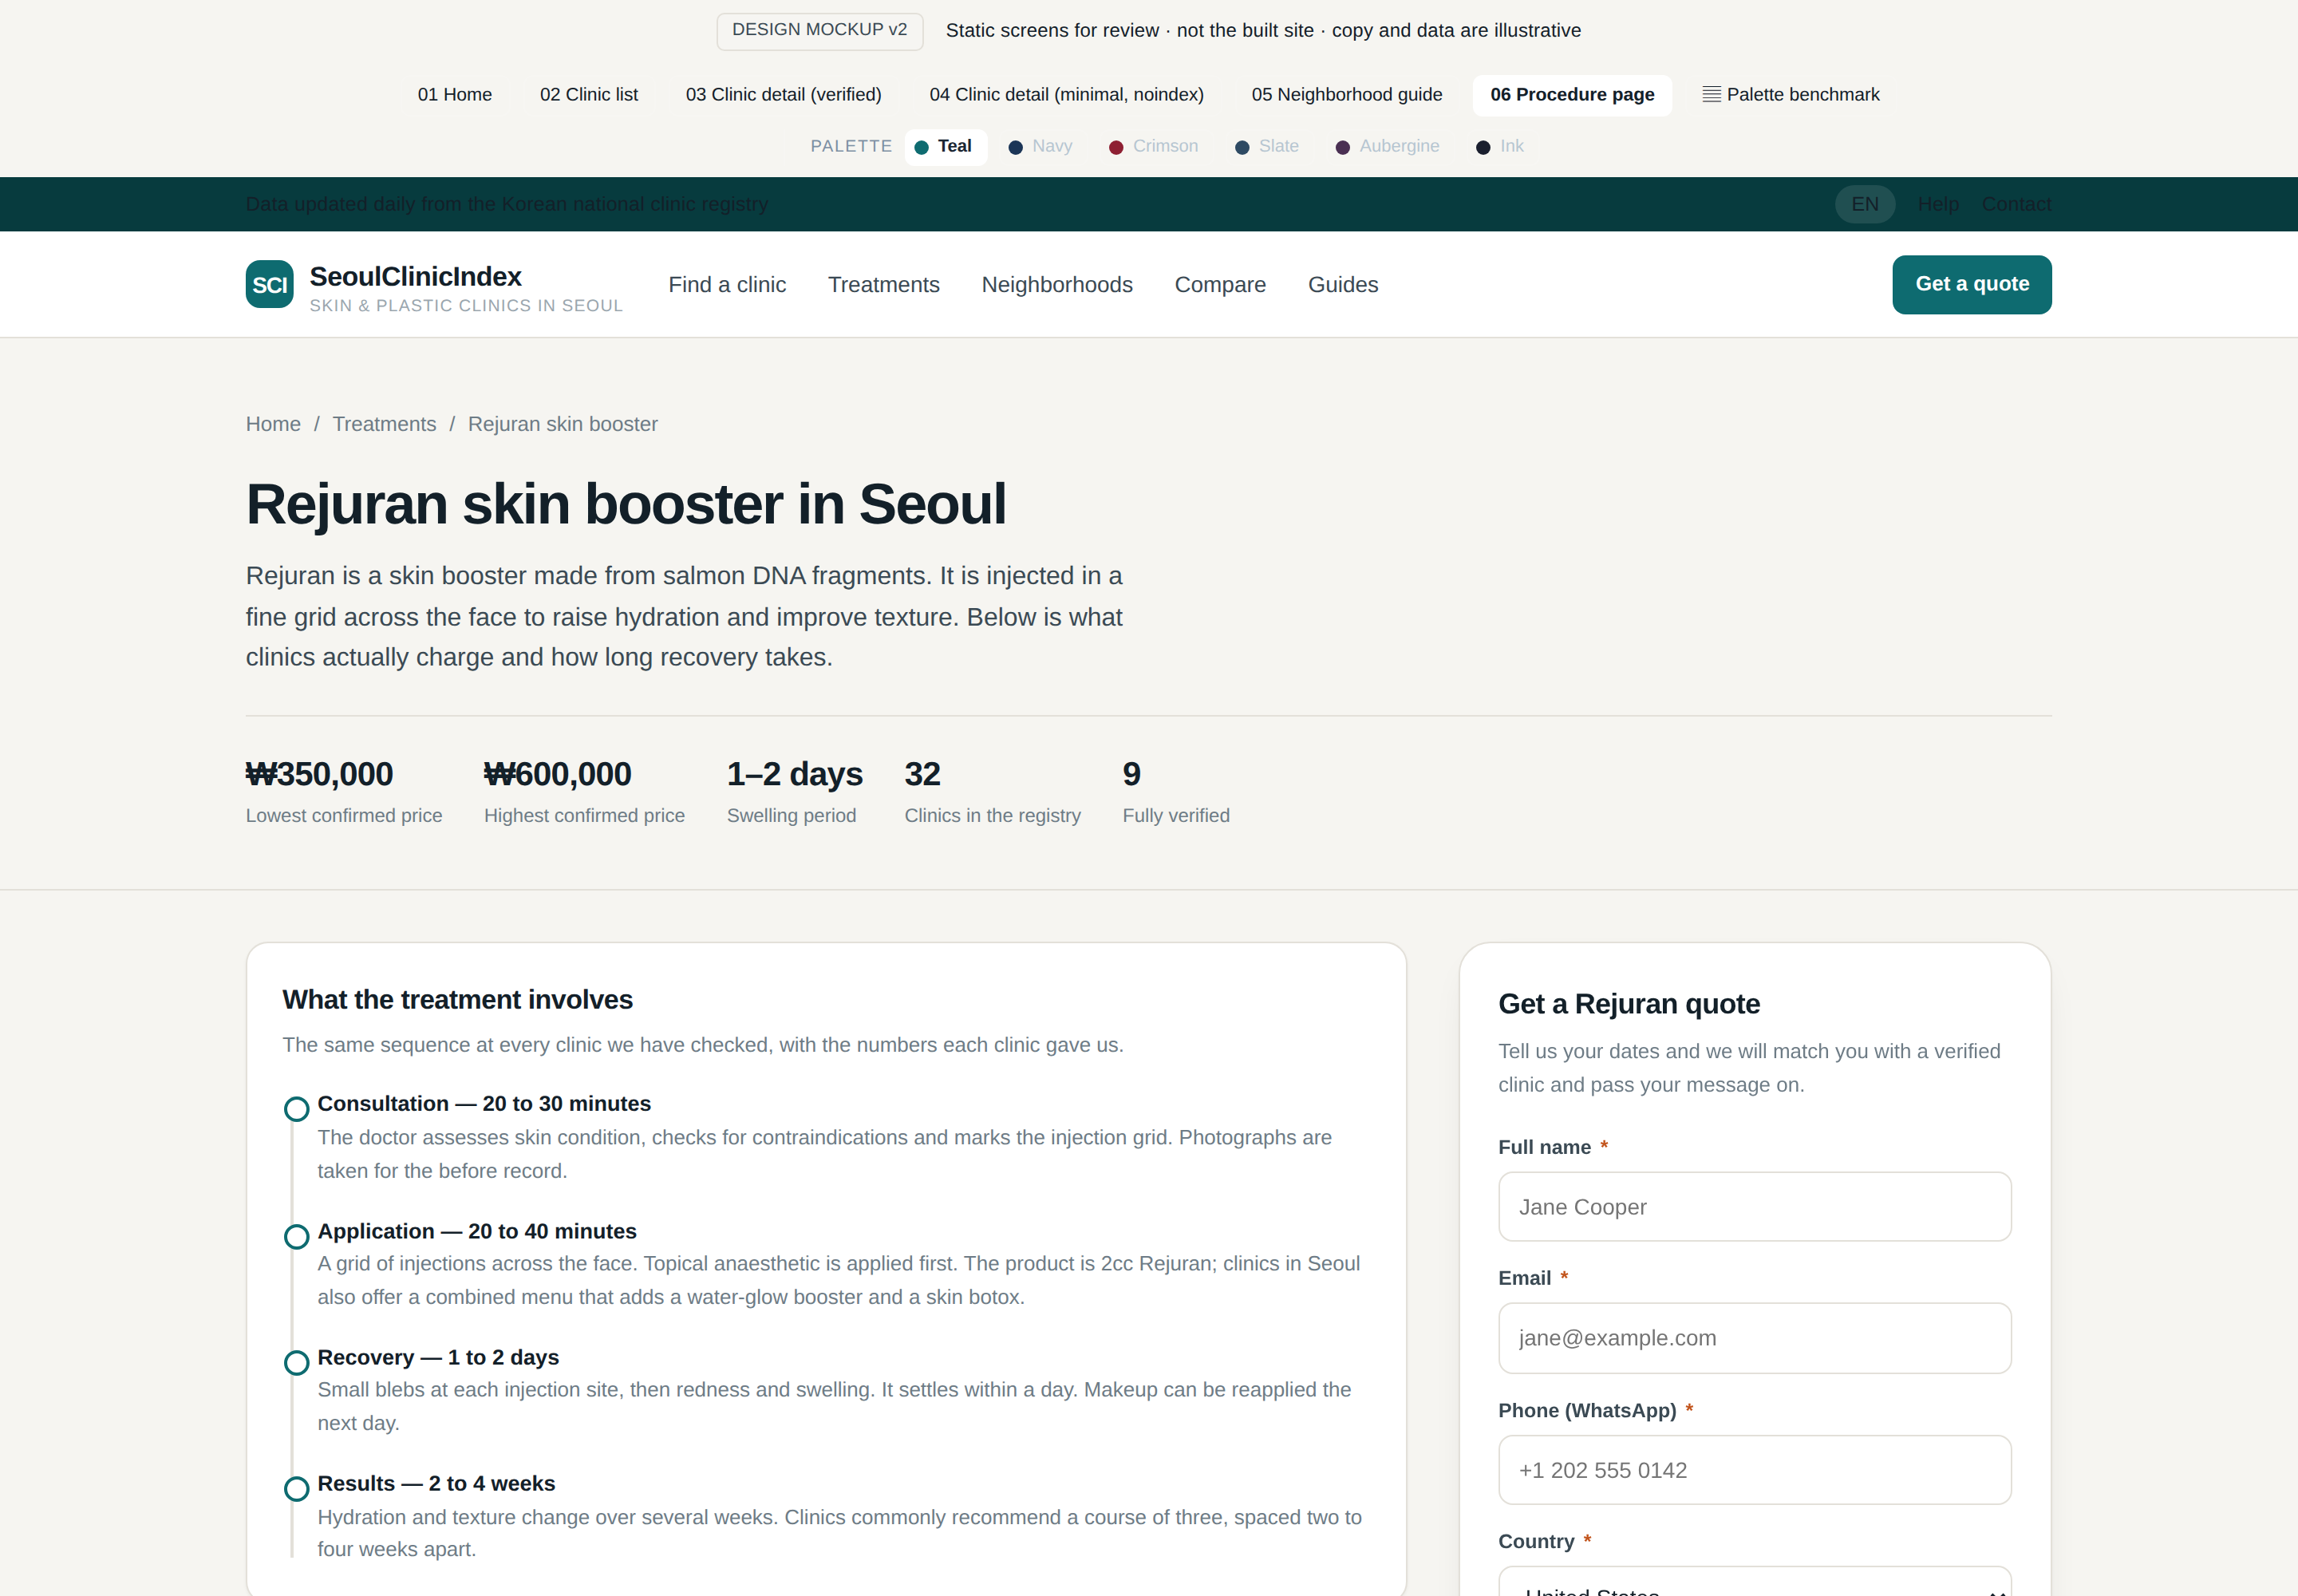Click the 9 Fully verified stat
The height and width of the screenshot is (1596, 2298).
1176,791
